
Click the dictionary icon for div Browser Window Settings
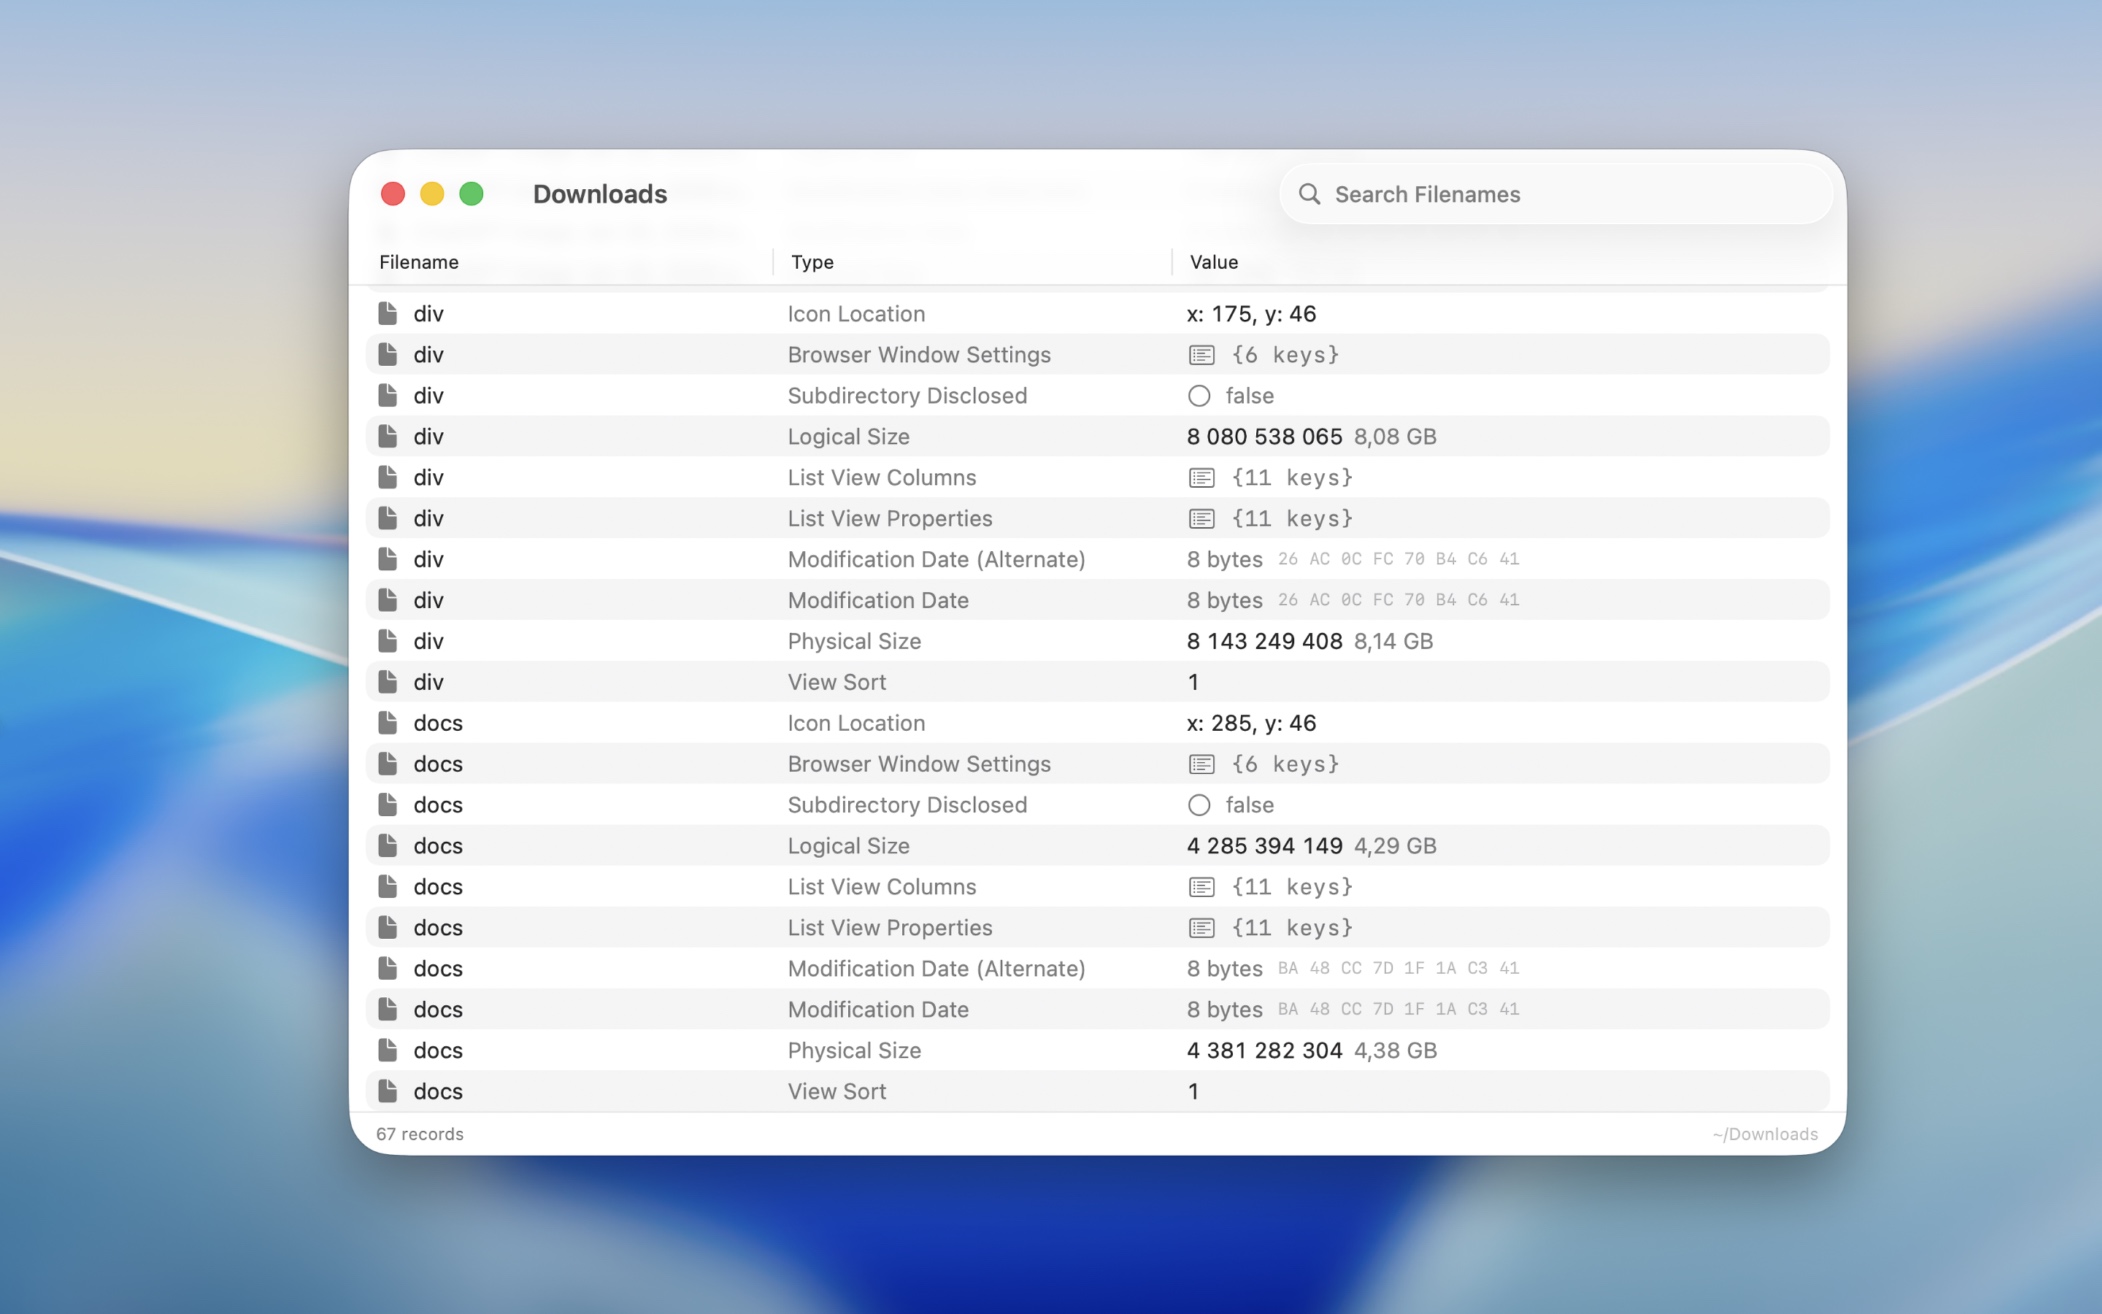coord(1200,354)
